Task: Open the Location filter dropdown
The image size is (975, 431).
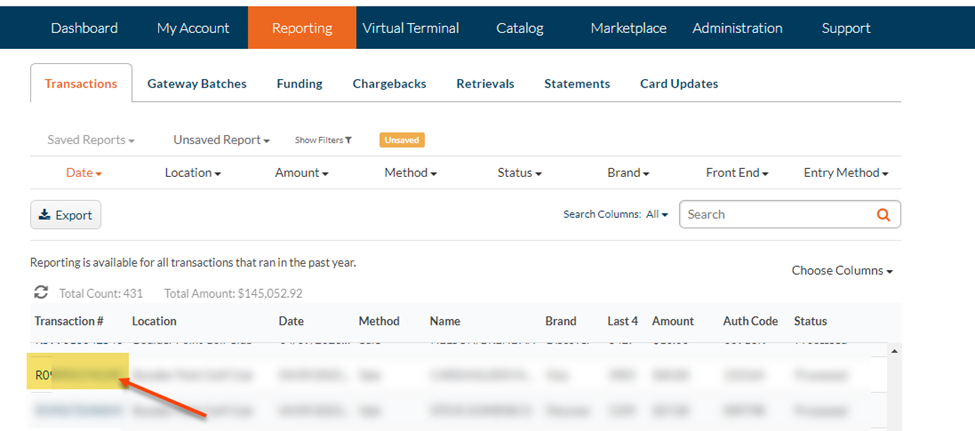Action: point(193,173)
